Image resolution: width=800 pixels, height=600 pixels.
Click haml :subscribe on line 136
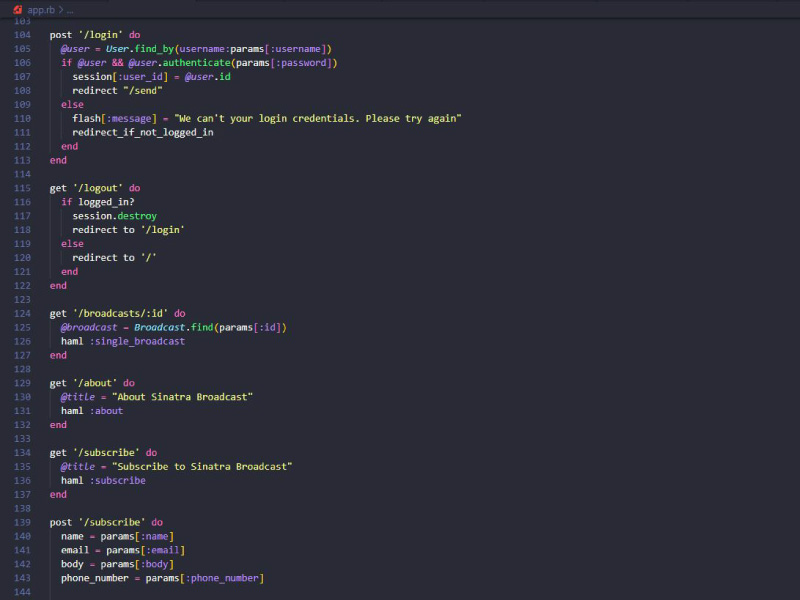coord(103,481)
